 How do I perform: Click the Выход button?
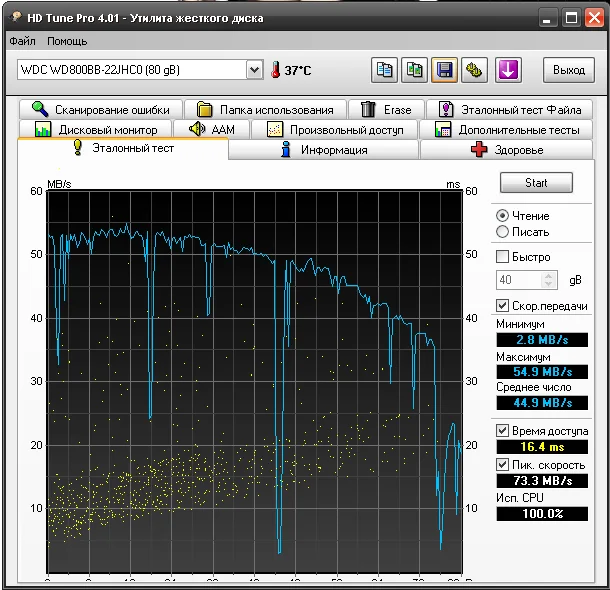(x=569, y=70)
